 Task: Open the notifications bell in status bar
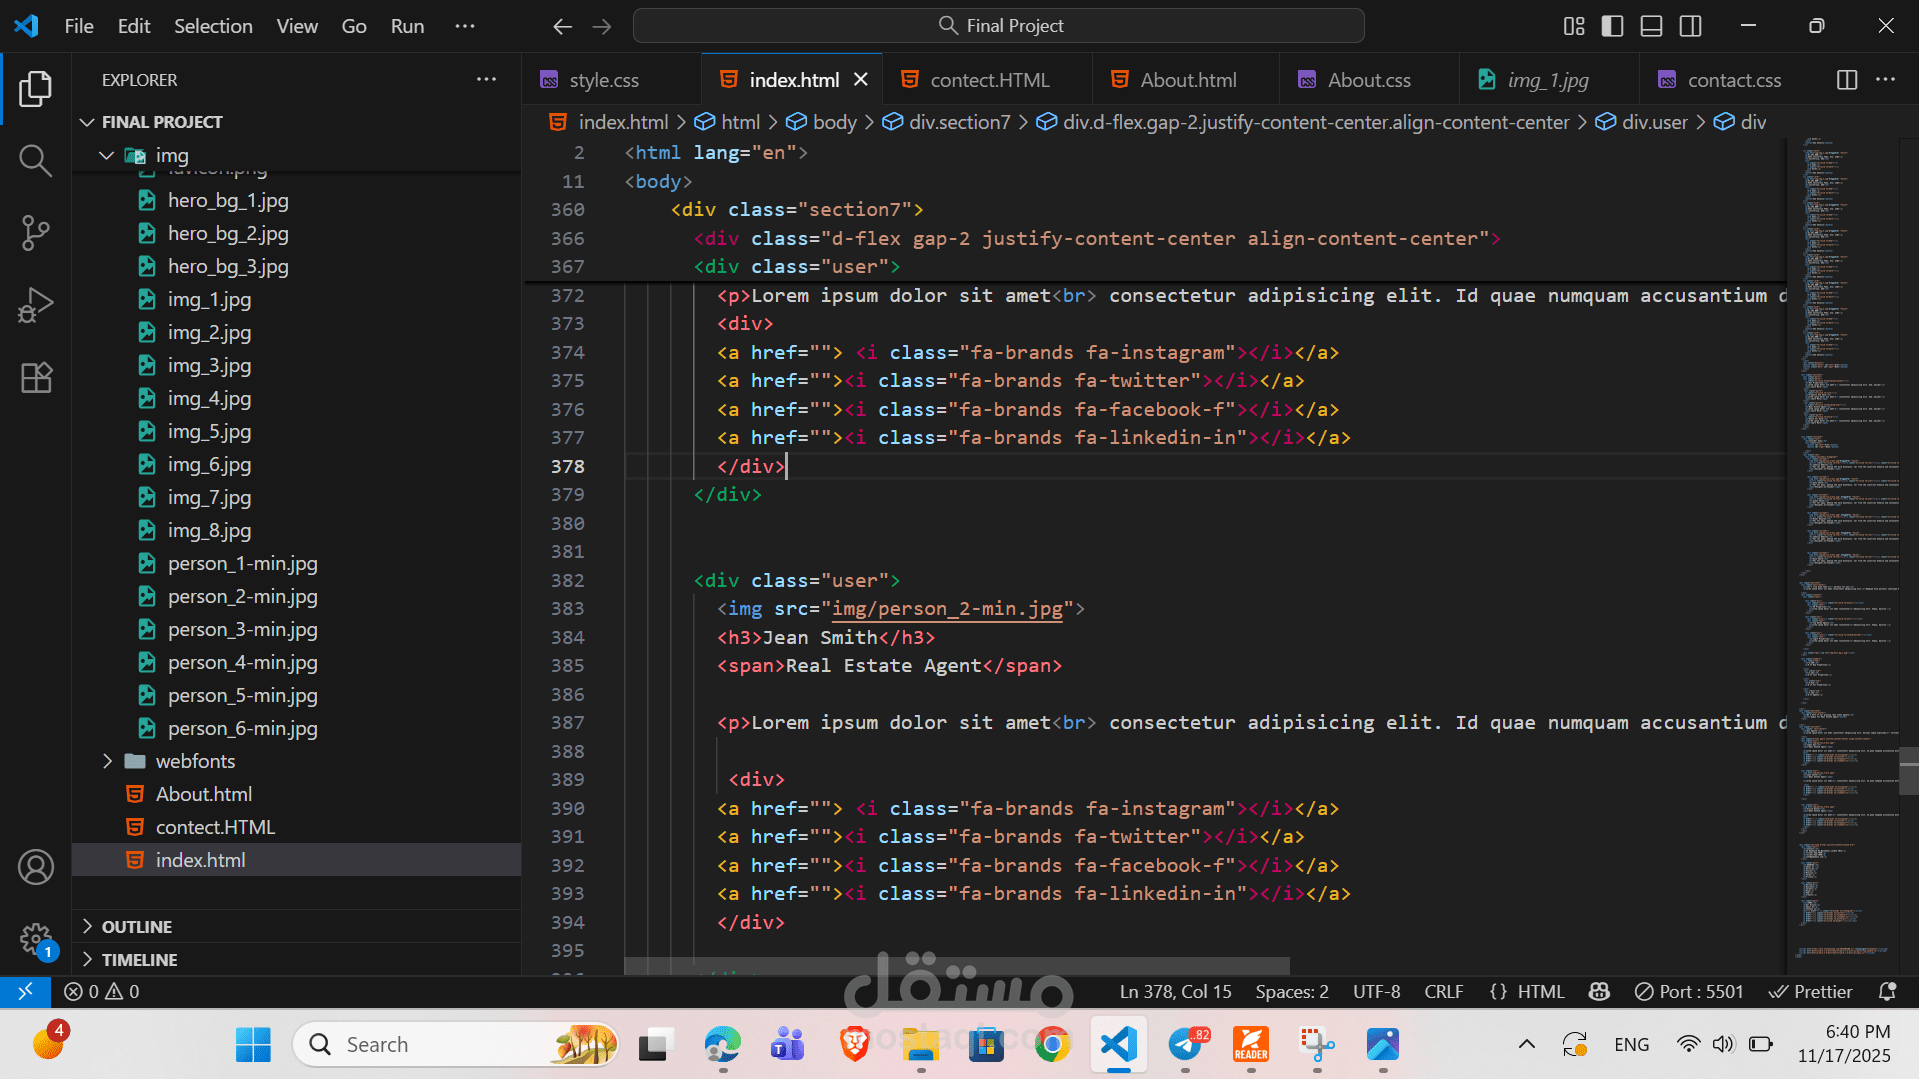pyautogui.click(x=1887, y=991)
